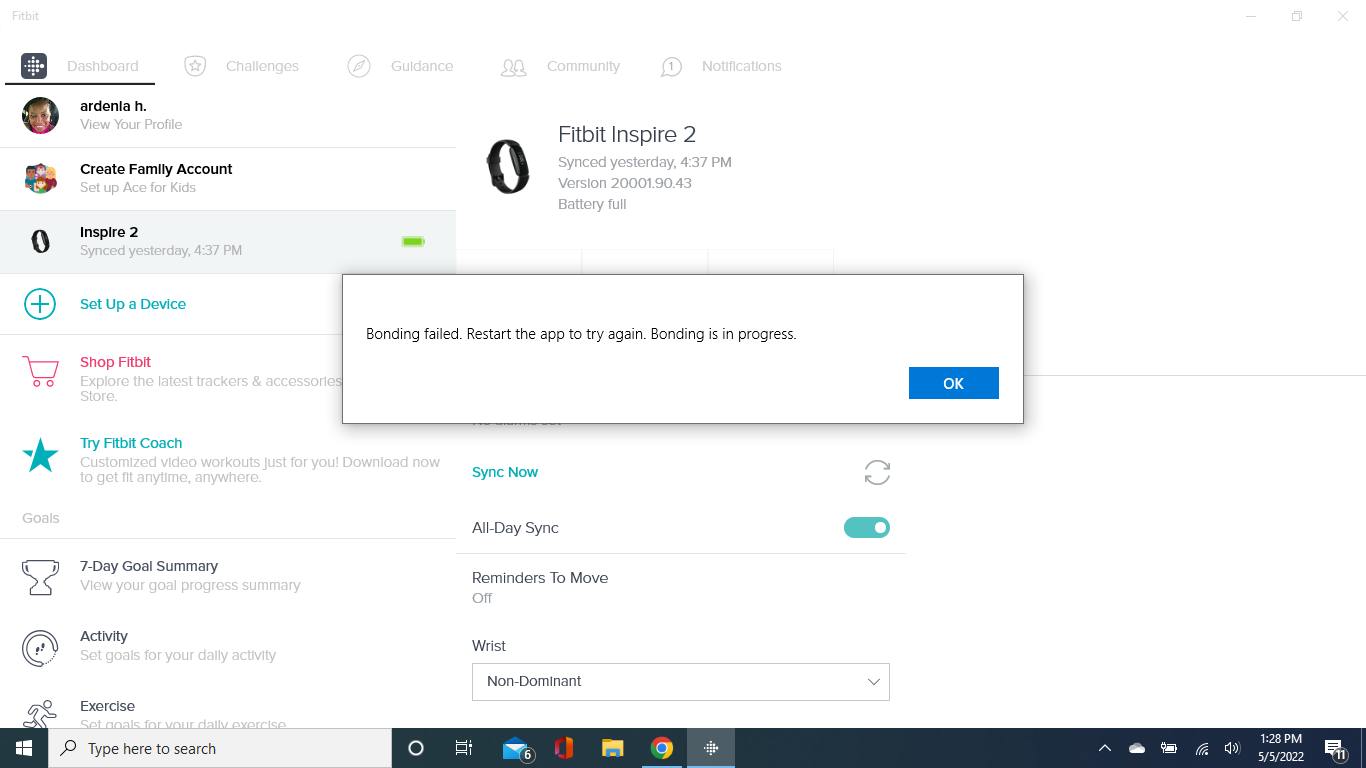The height and width of the screenshot is (768, 1366).
Task: Click the Fitbit app taskbar icon
Action: point(711,748)
